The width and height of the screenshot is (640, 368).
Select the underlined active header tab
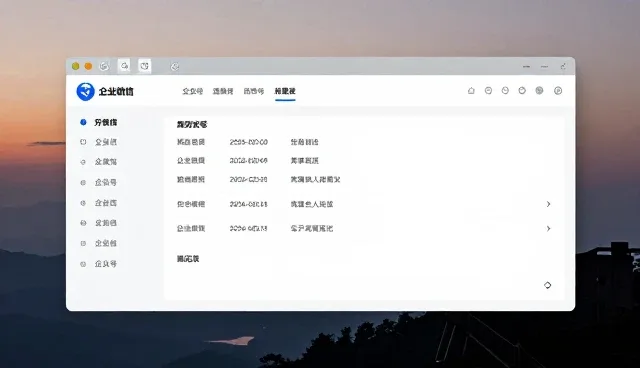[285, 91]
